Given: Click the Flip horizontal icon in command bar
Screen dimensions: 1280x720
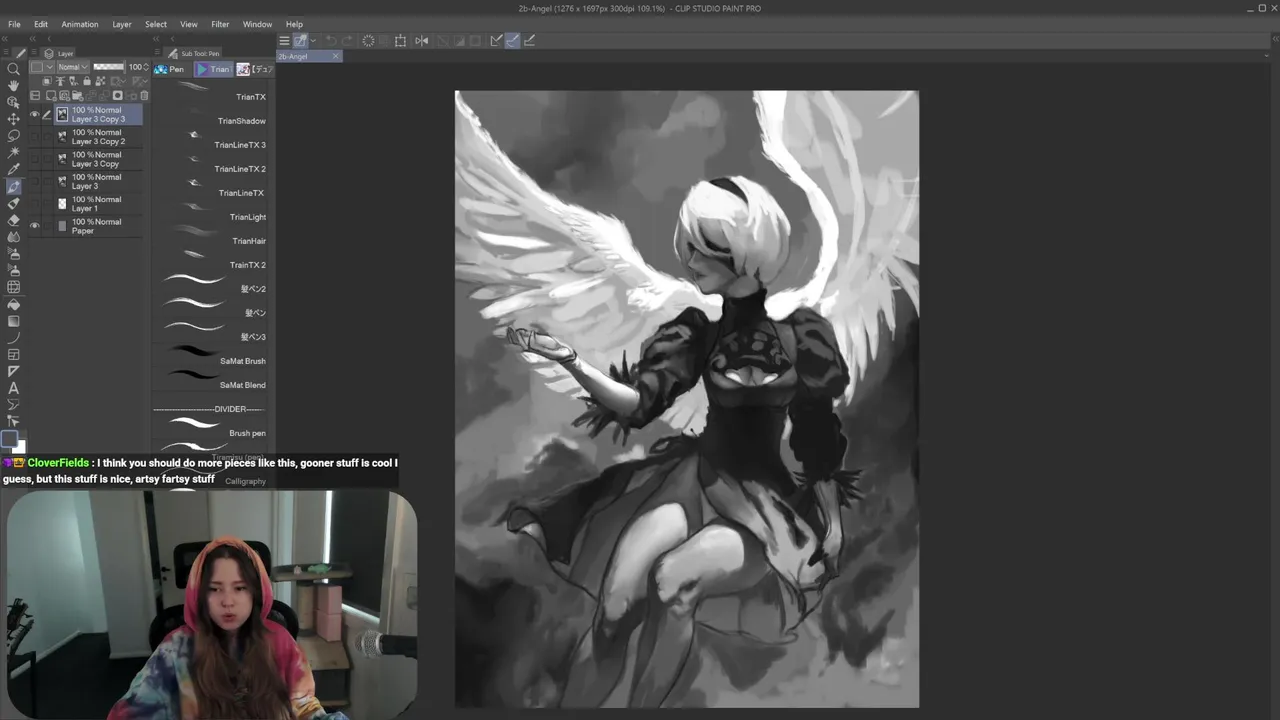Looking at the screenshot, I should pyautogui.click(x=422, y=41).
